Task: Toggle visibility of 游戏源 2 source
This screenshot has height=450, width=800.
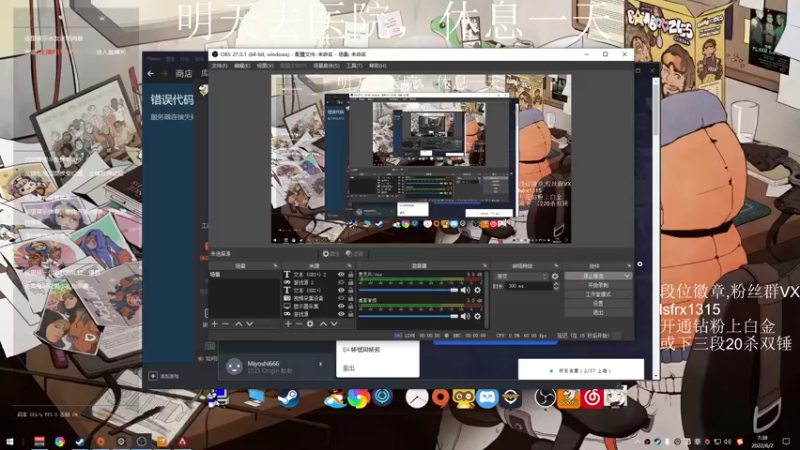Action: (x=341, y=282)
